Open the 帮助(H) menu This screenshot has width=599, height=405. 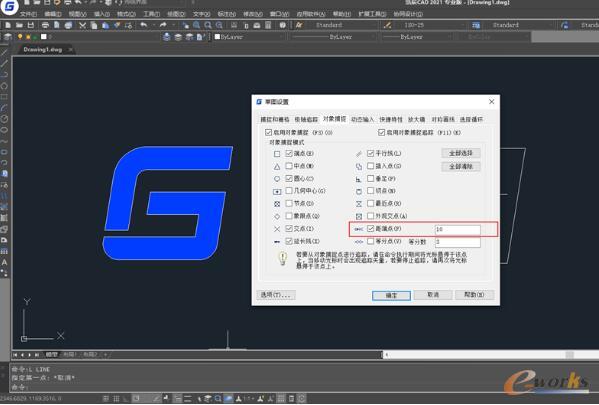point(342,14)
